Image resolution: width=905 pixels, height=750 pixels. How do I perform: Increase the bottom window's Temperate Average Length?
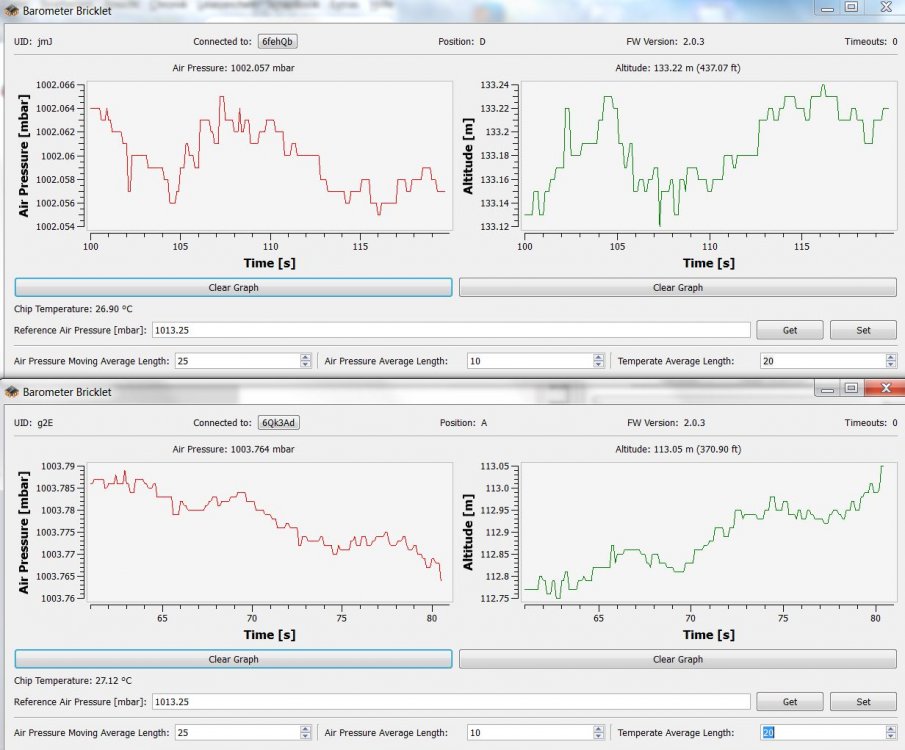[889, 729]
